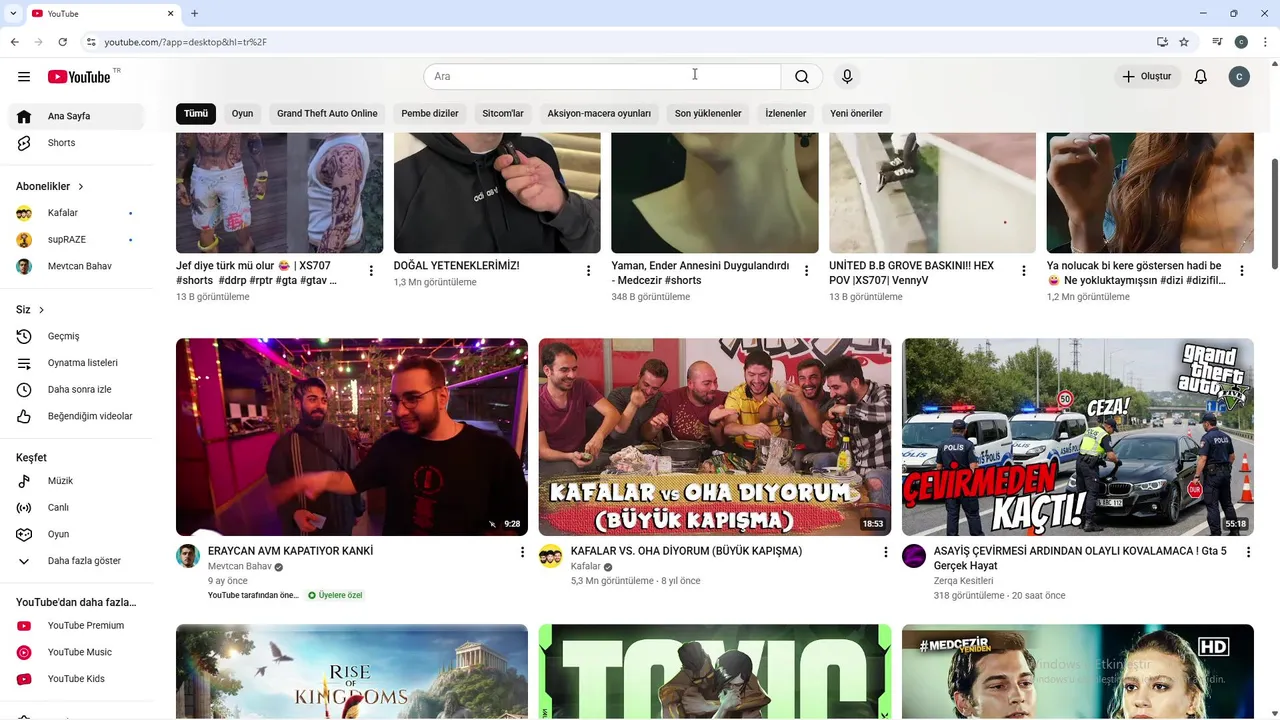Select Aksiyon-macera oyunları chip
The width and height of the screenshot is (1280, 720).
click(599, 113)
